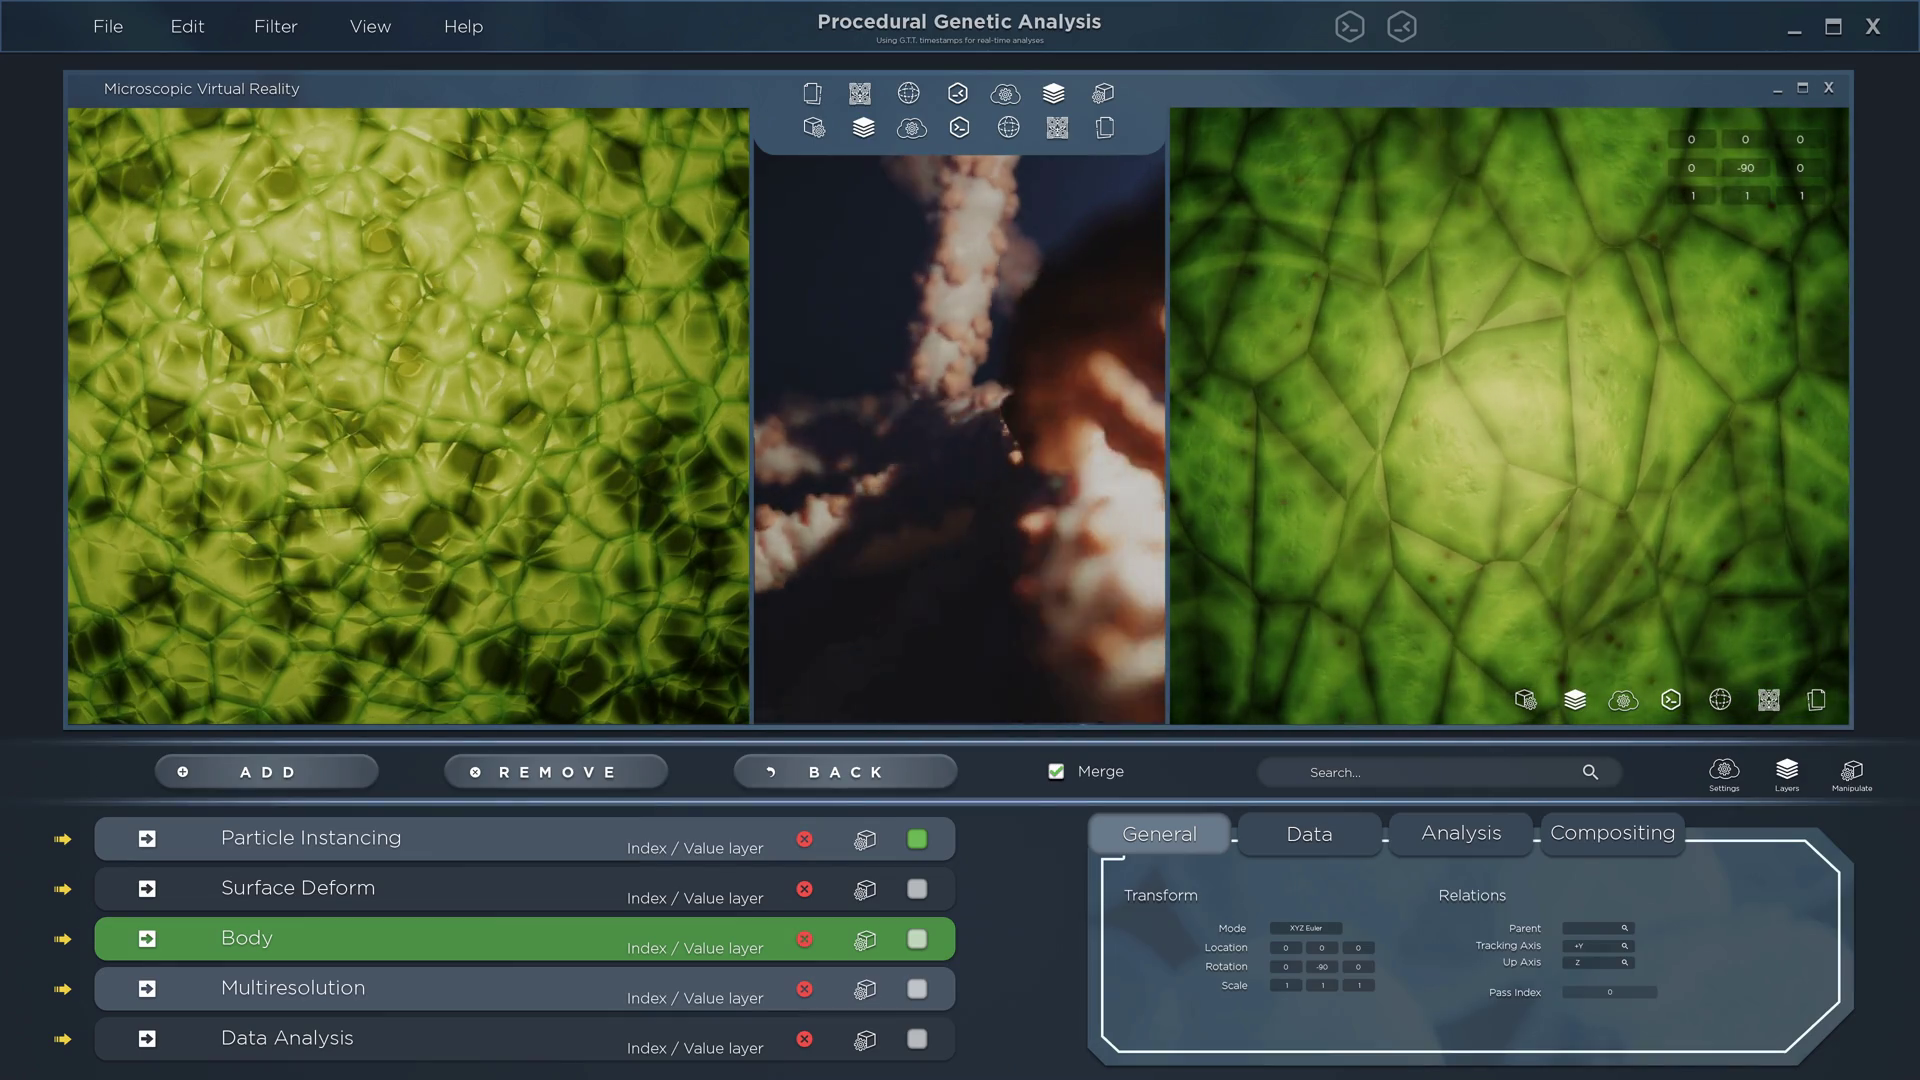The width and height of the screenshot is (1920, 1080).
Task: Click the search magnifier icon
Action: point(1590,772)
